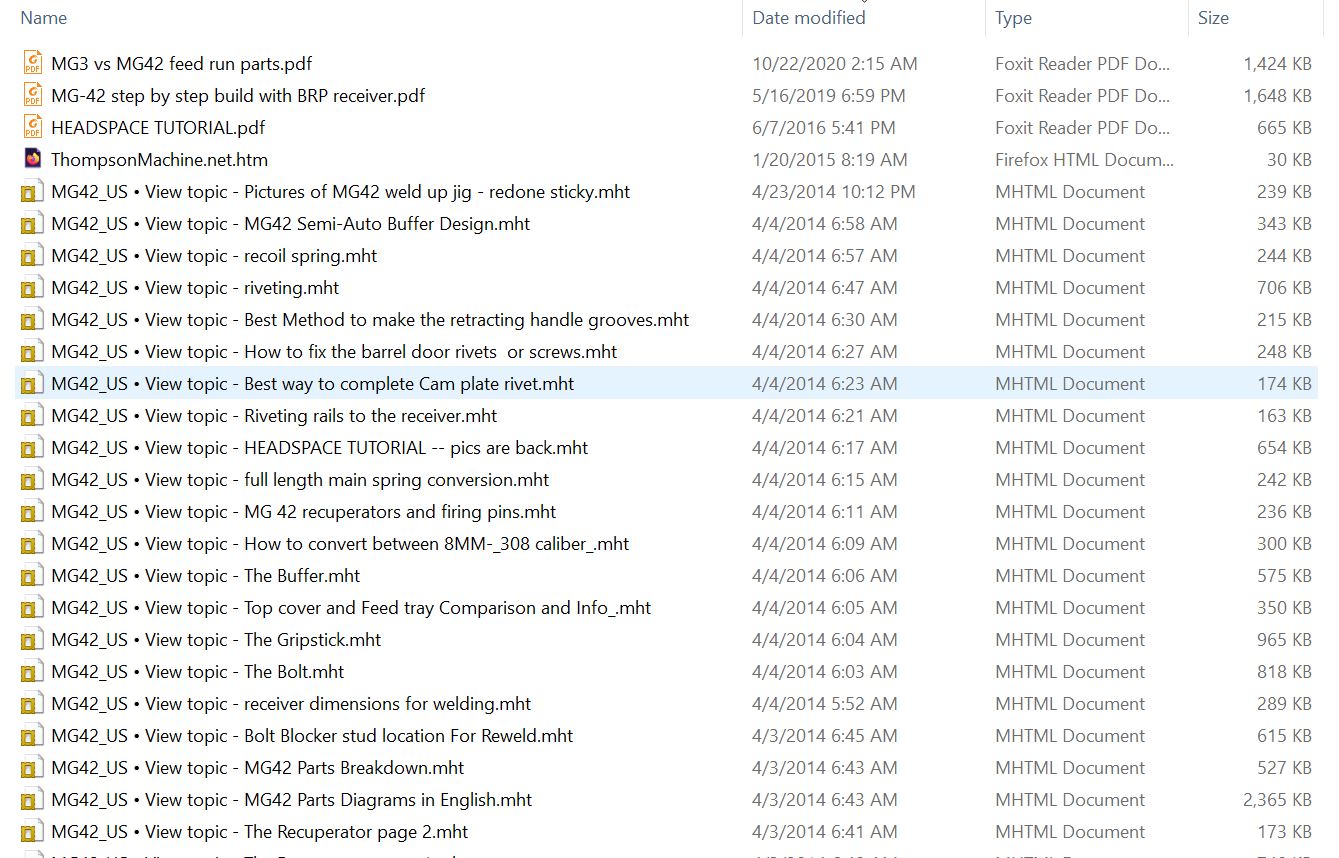Click the 2,365 KB size value

coord(1277,800)
